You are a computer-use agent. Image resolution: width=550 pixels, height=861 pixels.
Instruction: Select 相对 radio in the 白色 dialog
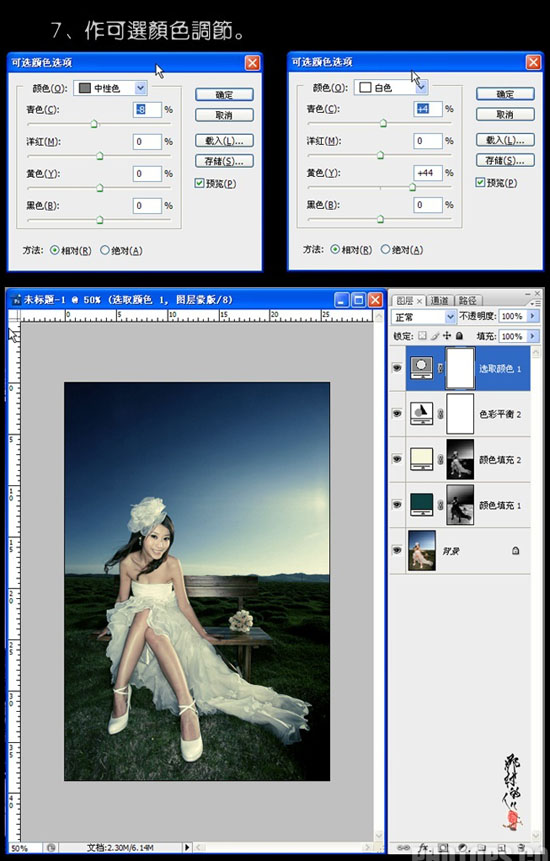pos(335,249)
